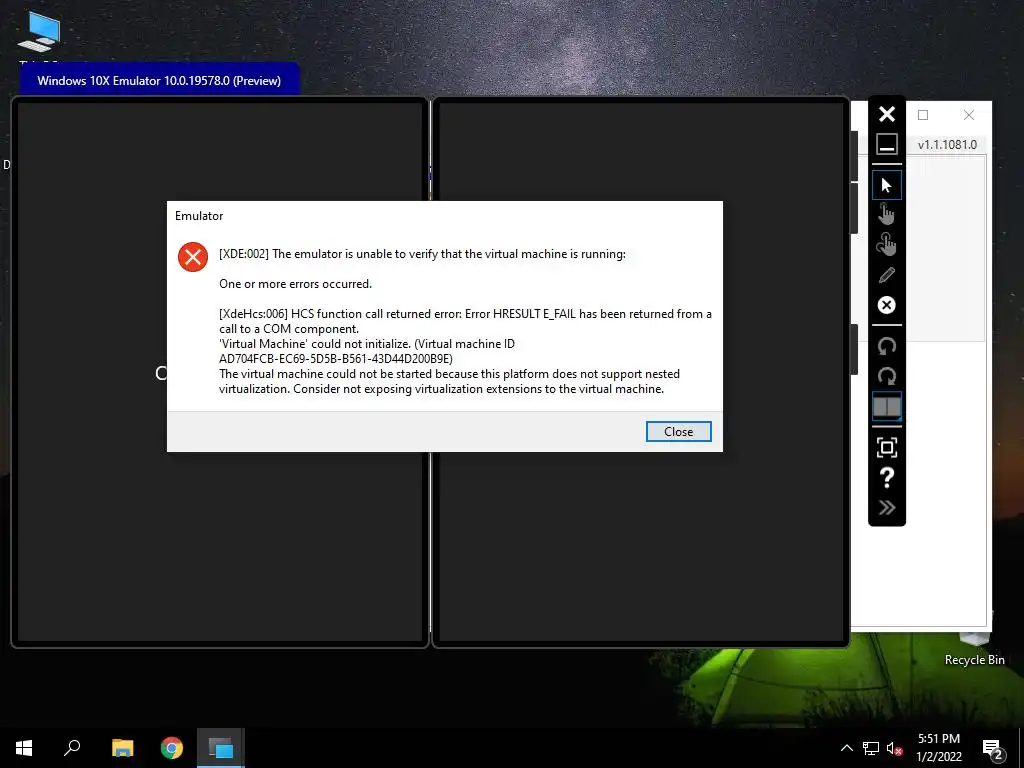This screenshot has height=768, width=1024.
Task: Open taskbar search
Action: coord(72,748)
